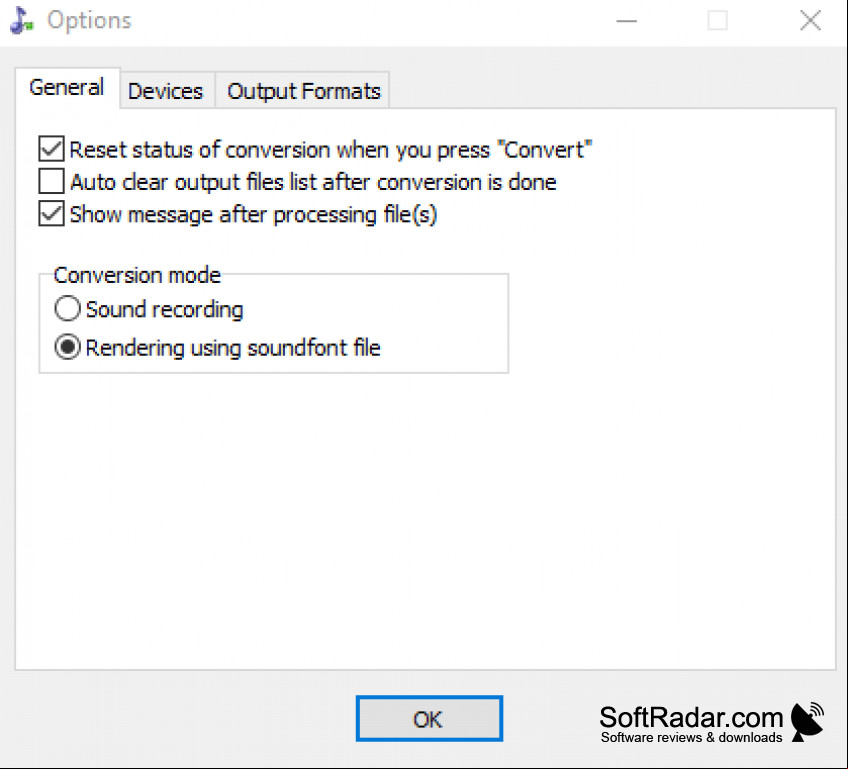Confirm settings with the OK button
Image resolution: width=848 pixels, height=769 pixels.
[429, 718]
